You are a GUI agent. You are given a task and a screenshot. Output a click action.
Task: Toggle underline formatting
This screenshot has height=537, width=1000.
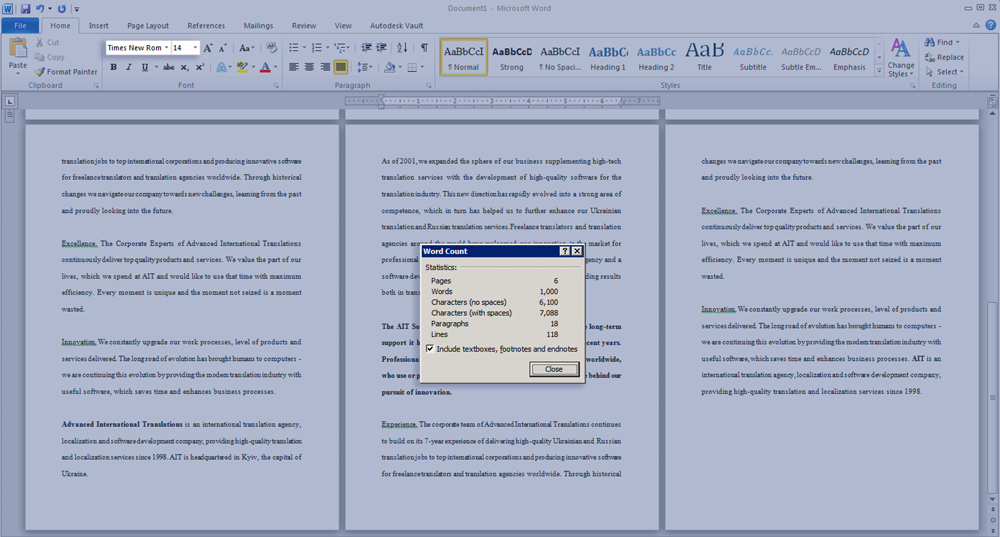click(145, 67)
